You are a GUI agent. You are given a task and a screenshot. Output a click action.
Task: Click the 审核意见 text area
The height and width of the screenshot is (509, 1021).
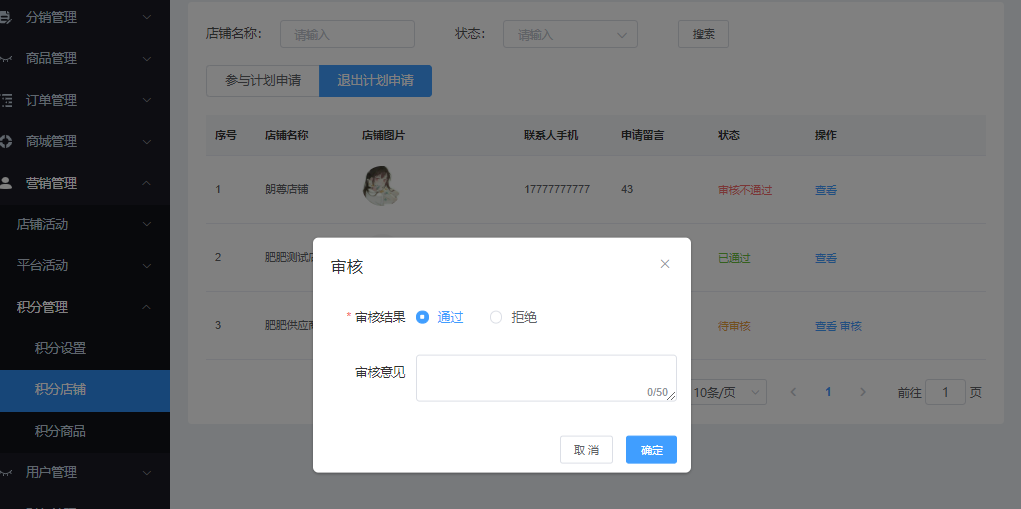coord(545,378)
